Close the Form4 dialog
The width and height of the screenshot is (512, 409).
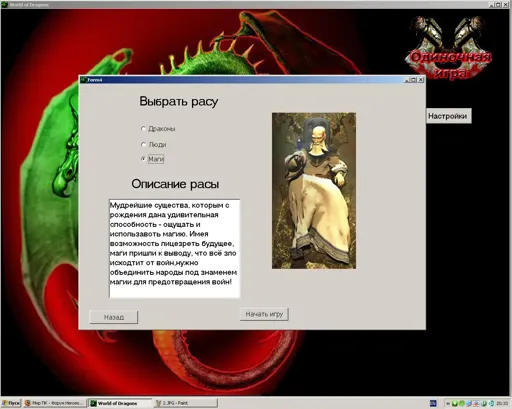click(421, 80)
